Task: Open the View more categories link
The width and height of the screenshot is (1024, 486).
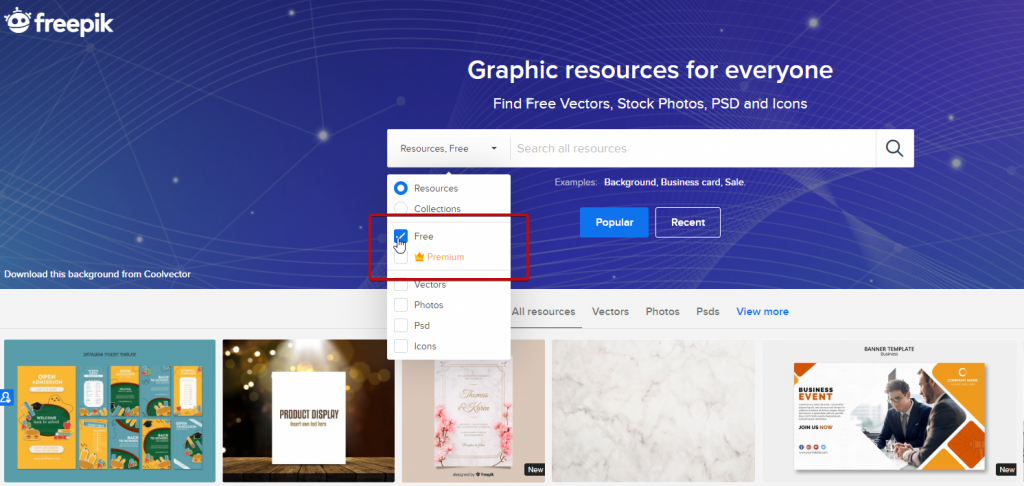Action: pyautogui.click(x=762, y=311)
